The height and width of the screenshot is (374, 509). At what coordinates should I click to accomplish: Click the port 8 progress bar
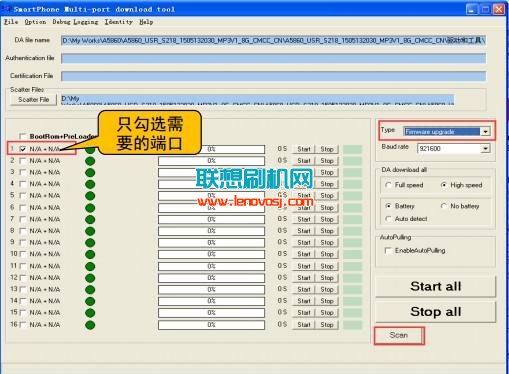tap(211, 231)
